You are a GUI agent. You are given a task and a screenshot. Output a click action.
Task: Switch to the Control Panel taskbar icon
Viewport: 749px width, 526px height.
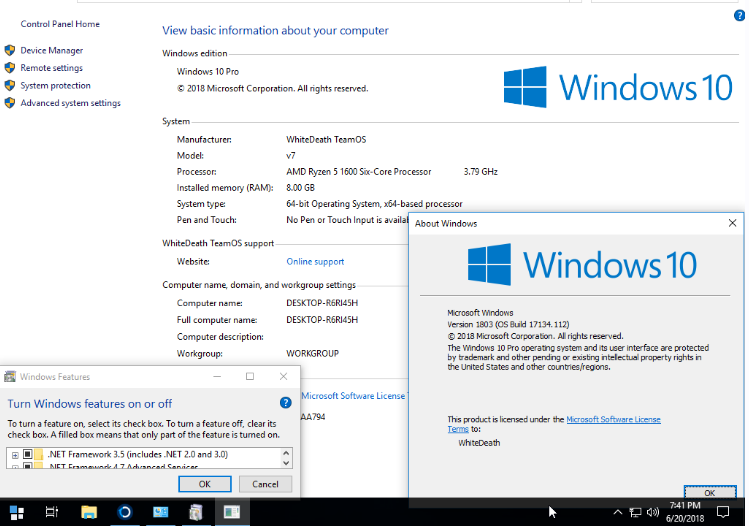click(160, 512)
